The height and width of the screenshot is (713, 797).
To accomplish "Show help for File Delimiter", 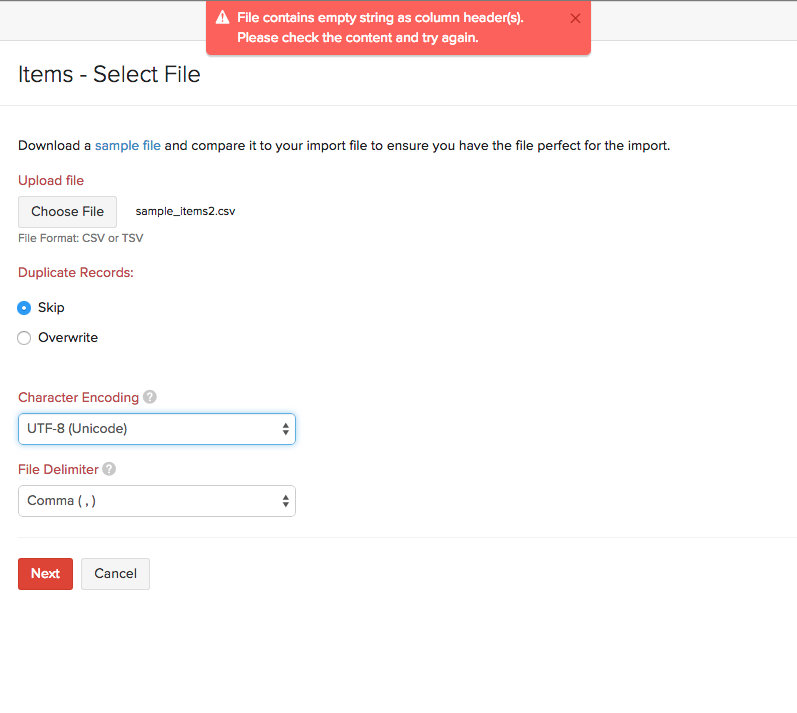I will point(109,469).
